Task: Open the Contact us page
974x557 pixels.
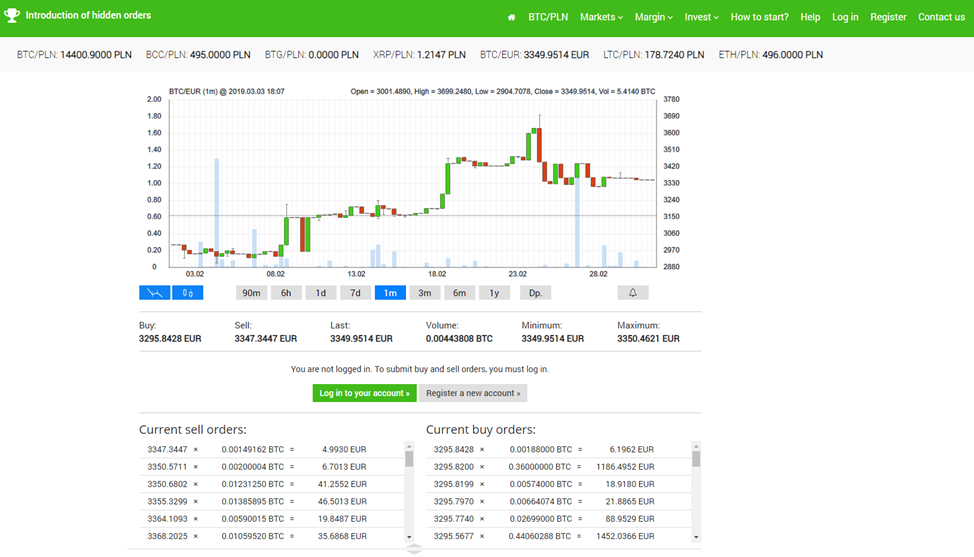Action: [941, 17]
